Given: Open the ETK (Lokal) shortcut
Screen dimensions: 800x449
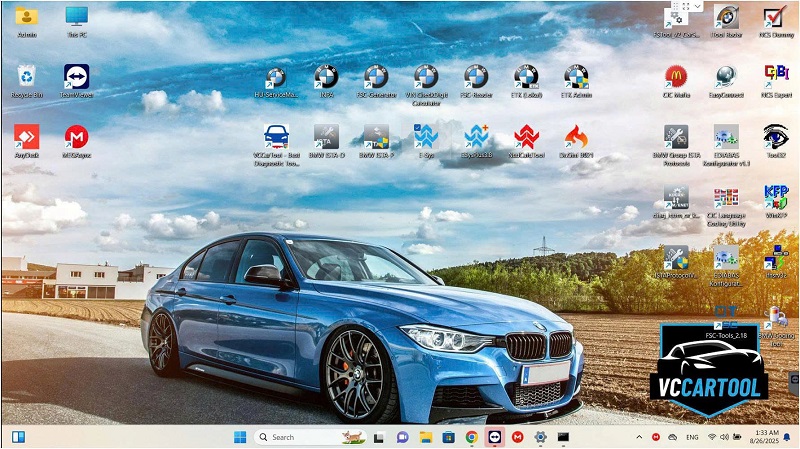Looking at the screenshot, I should coord(526,81).
